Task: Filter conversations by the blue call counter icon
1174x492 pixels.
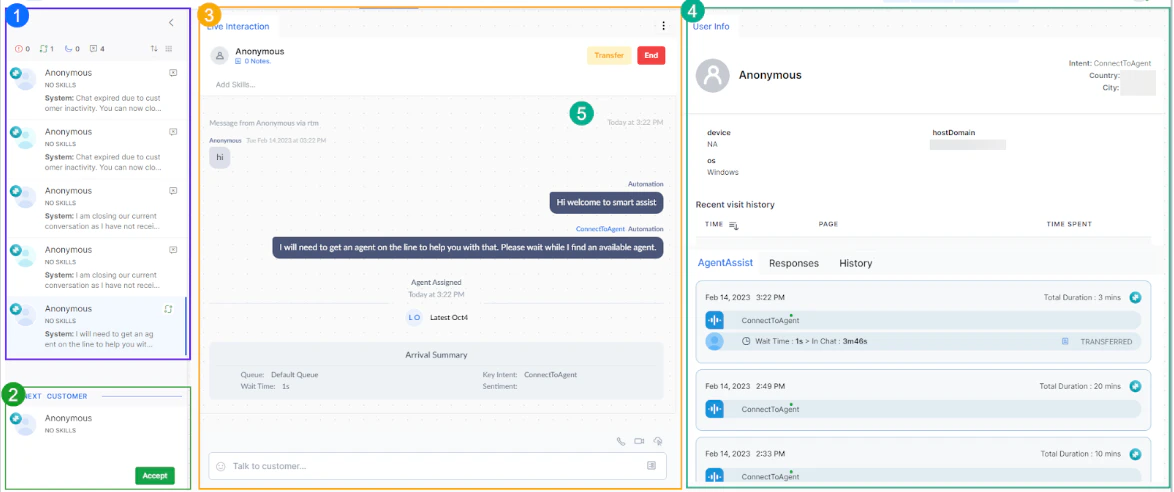Action: [68, 49]
